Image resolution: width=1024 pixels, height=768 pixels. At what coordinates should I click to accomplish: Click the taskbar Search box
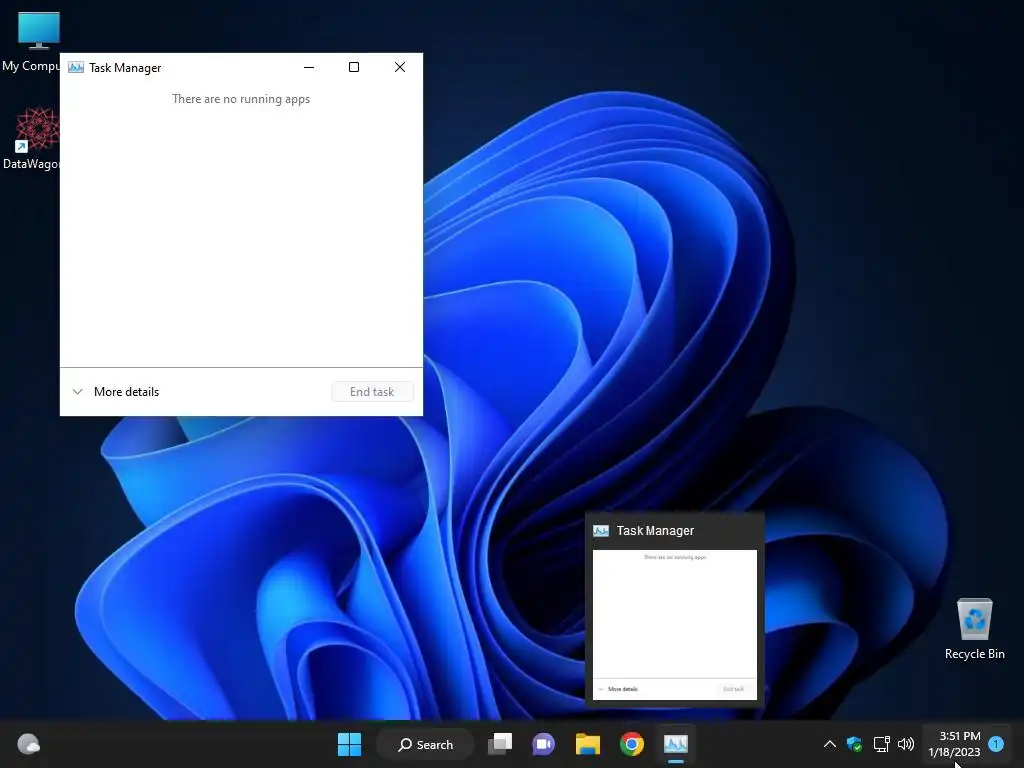[425, 744]
